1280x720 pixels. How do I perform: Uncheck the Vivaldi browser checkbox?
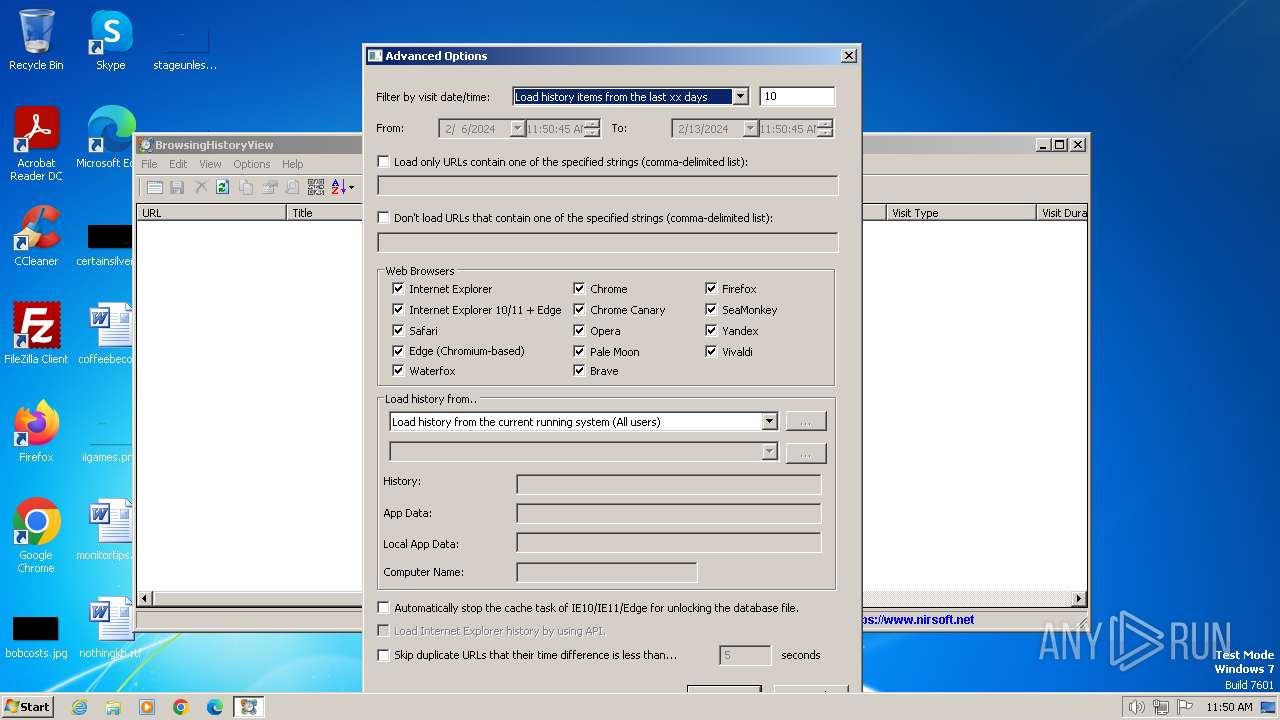click(711, 351)
